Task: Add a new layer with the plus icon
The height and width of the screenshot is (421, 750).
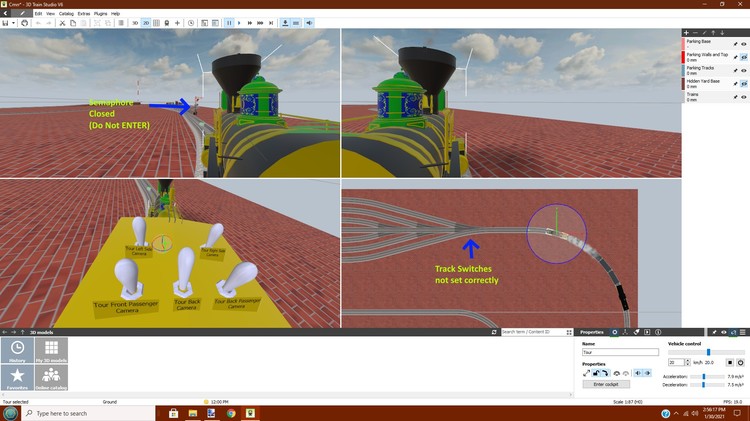Action: tap(686, 33)
